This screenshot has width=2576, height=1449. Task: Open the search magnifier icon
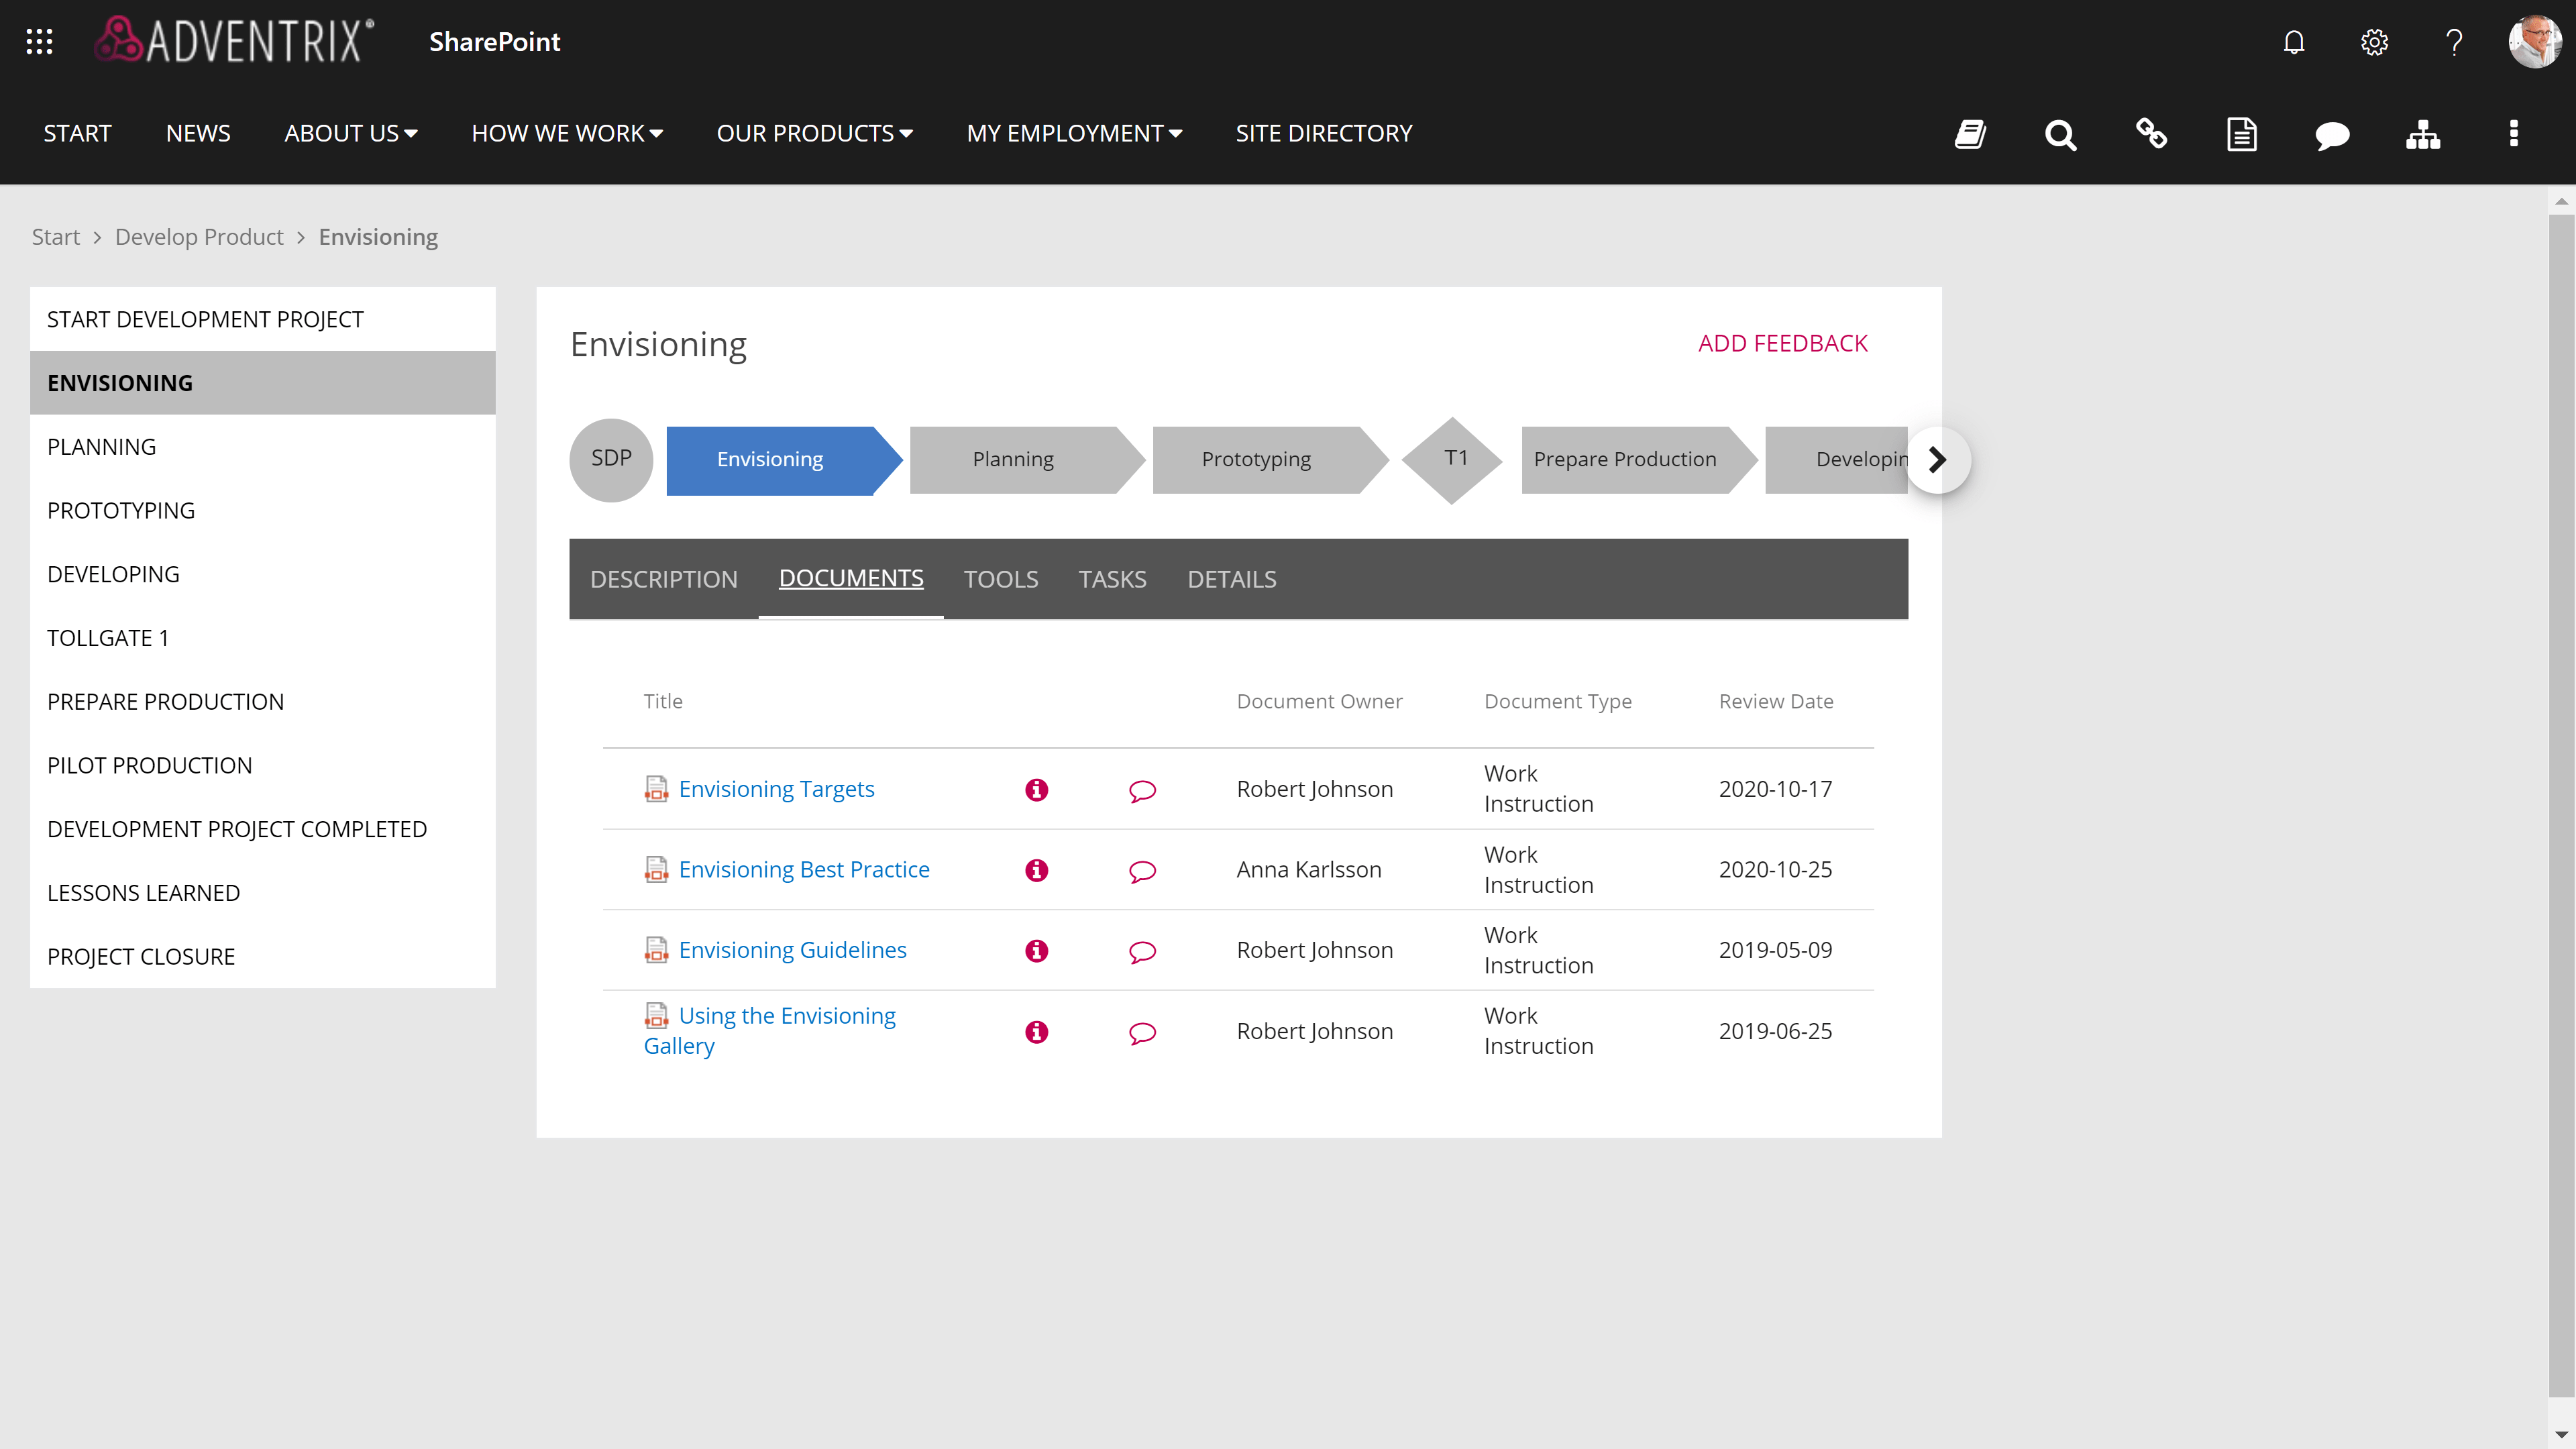[x=2061, y=134]
